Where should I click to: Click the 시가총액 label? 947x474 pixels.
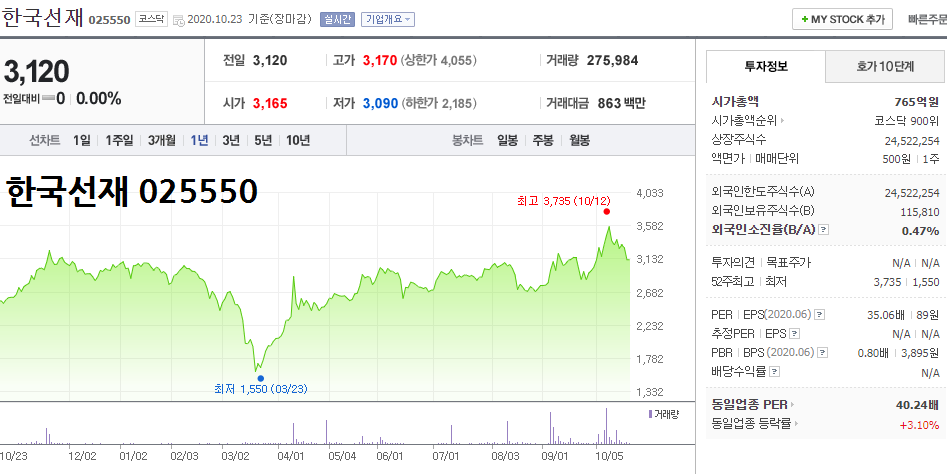point(736,101)
